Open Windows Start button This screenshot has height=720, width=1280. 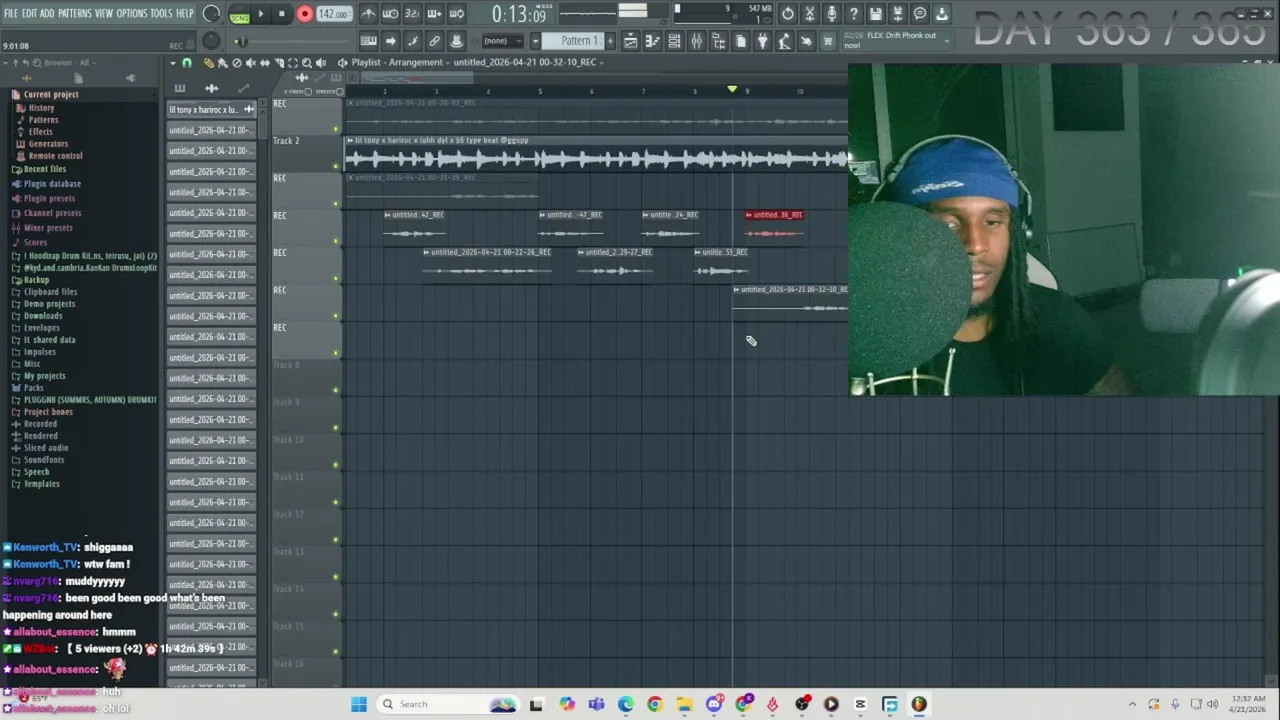(x=359, y=704)
